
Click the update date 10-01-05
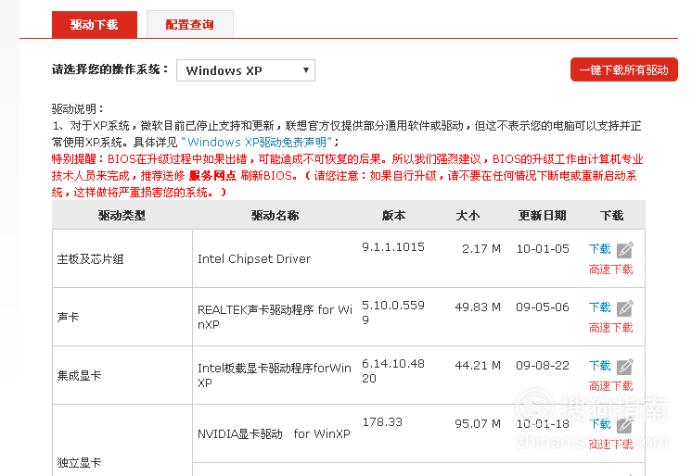(x=542, y=249)
